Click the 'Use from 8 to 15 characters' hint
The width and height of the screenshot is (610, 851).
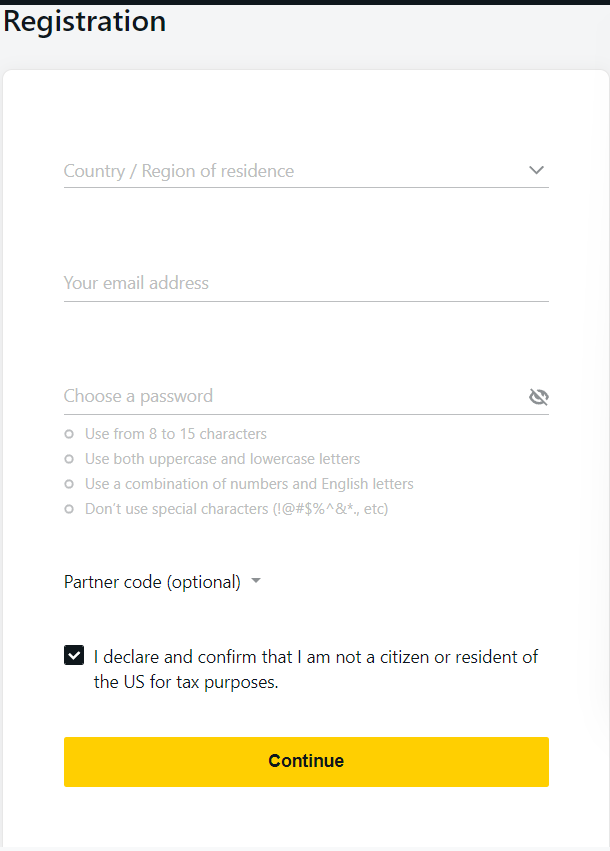point(176,434)
